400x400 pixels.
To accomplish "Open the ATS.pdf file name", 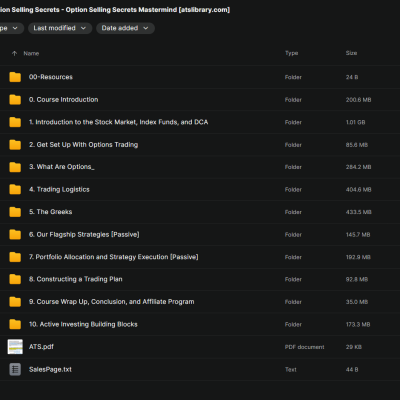I will [x=41, y=347].
